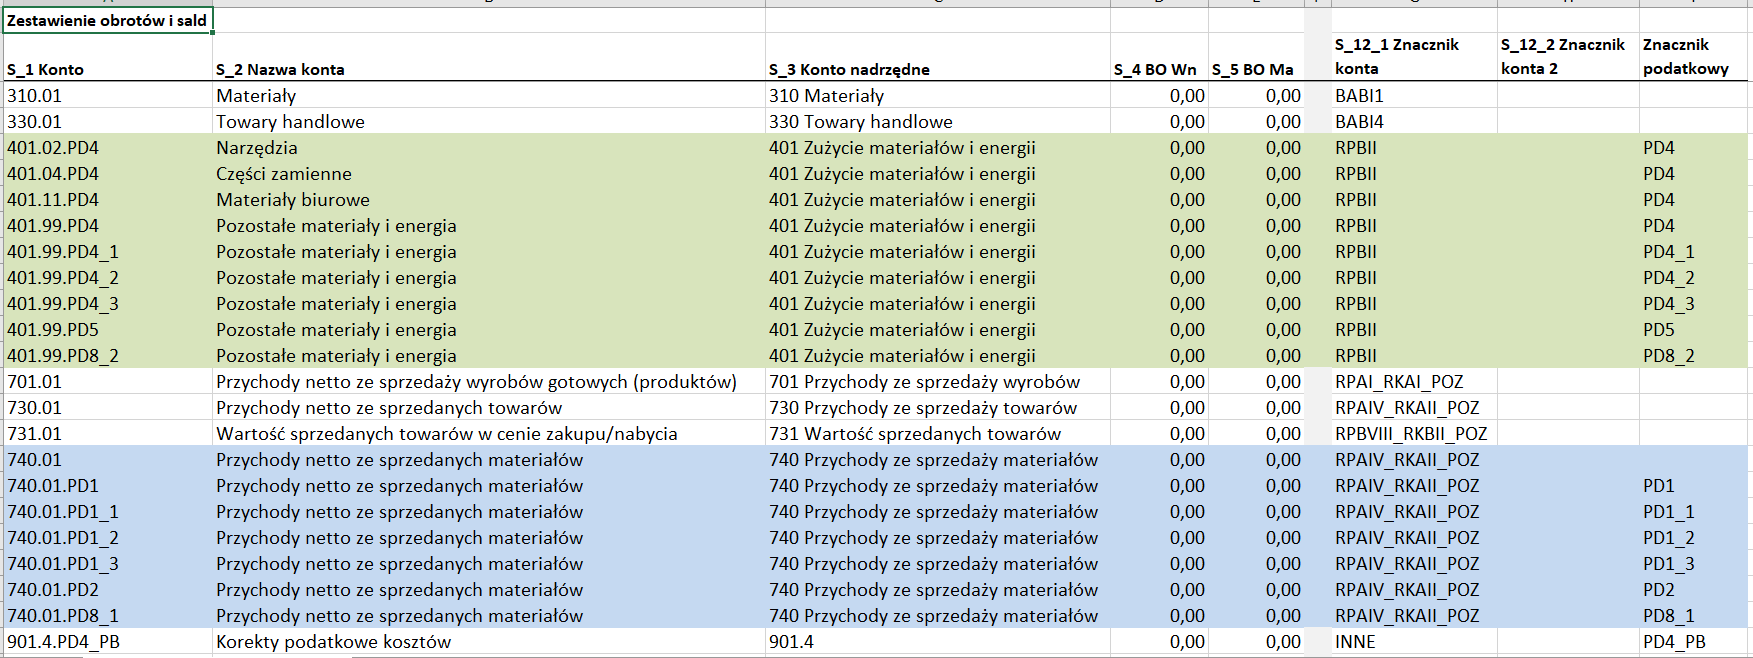Select account cell 730.01

coord(107,407)
